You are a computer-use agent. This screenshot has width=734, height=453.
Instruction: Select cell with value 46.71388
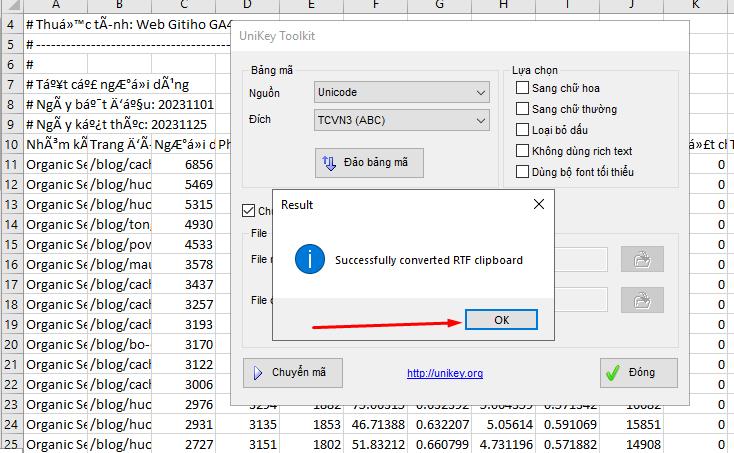375,424
